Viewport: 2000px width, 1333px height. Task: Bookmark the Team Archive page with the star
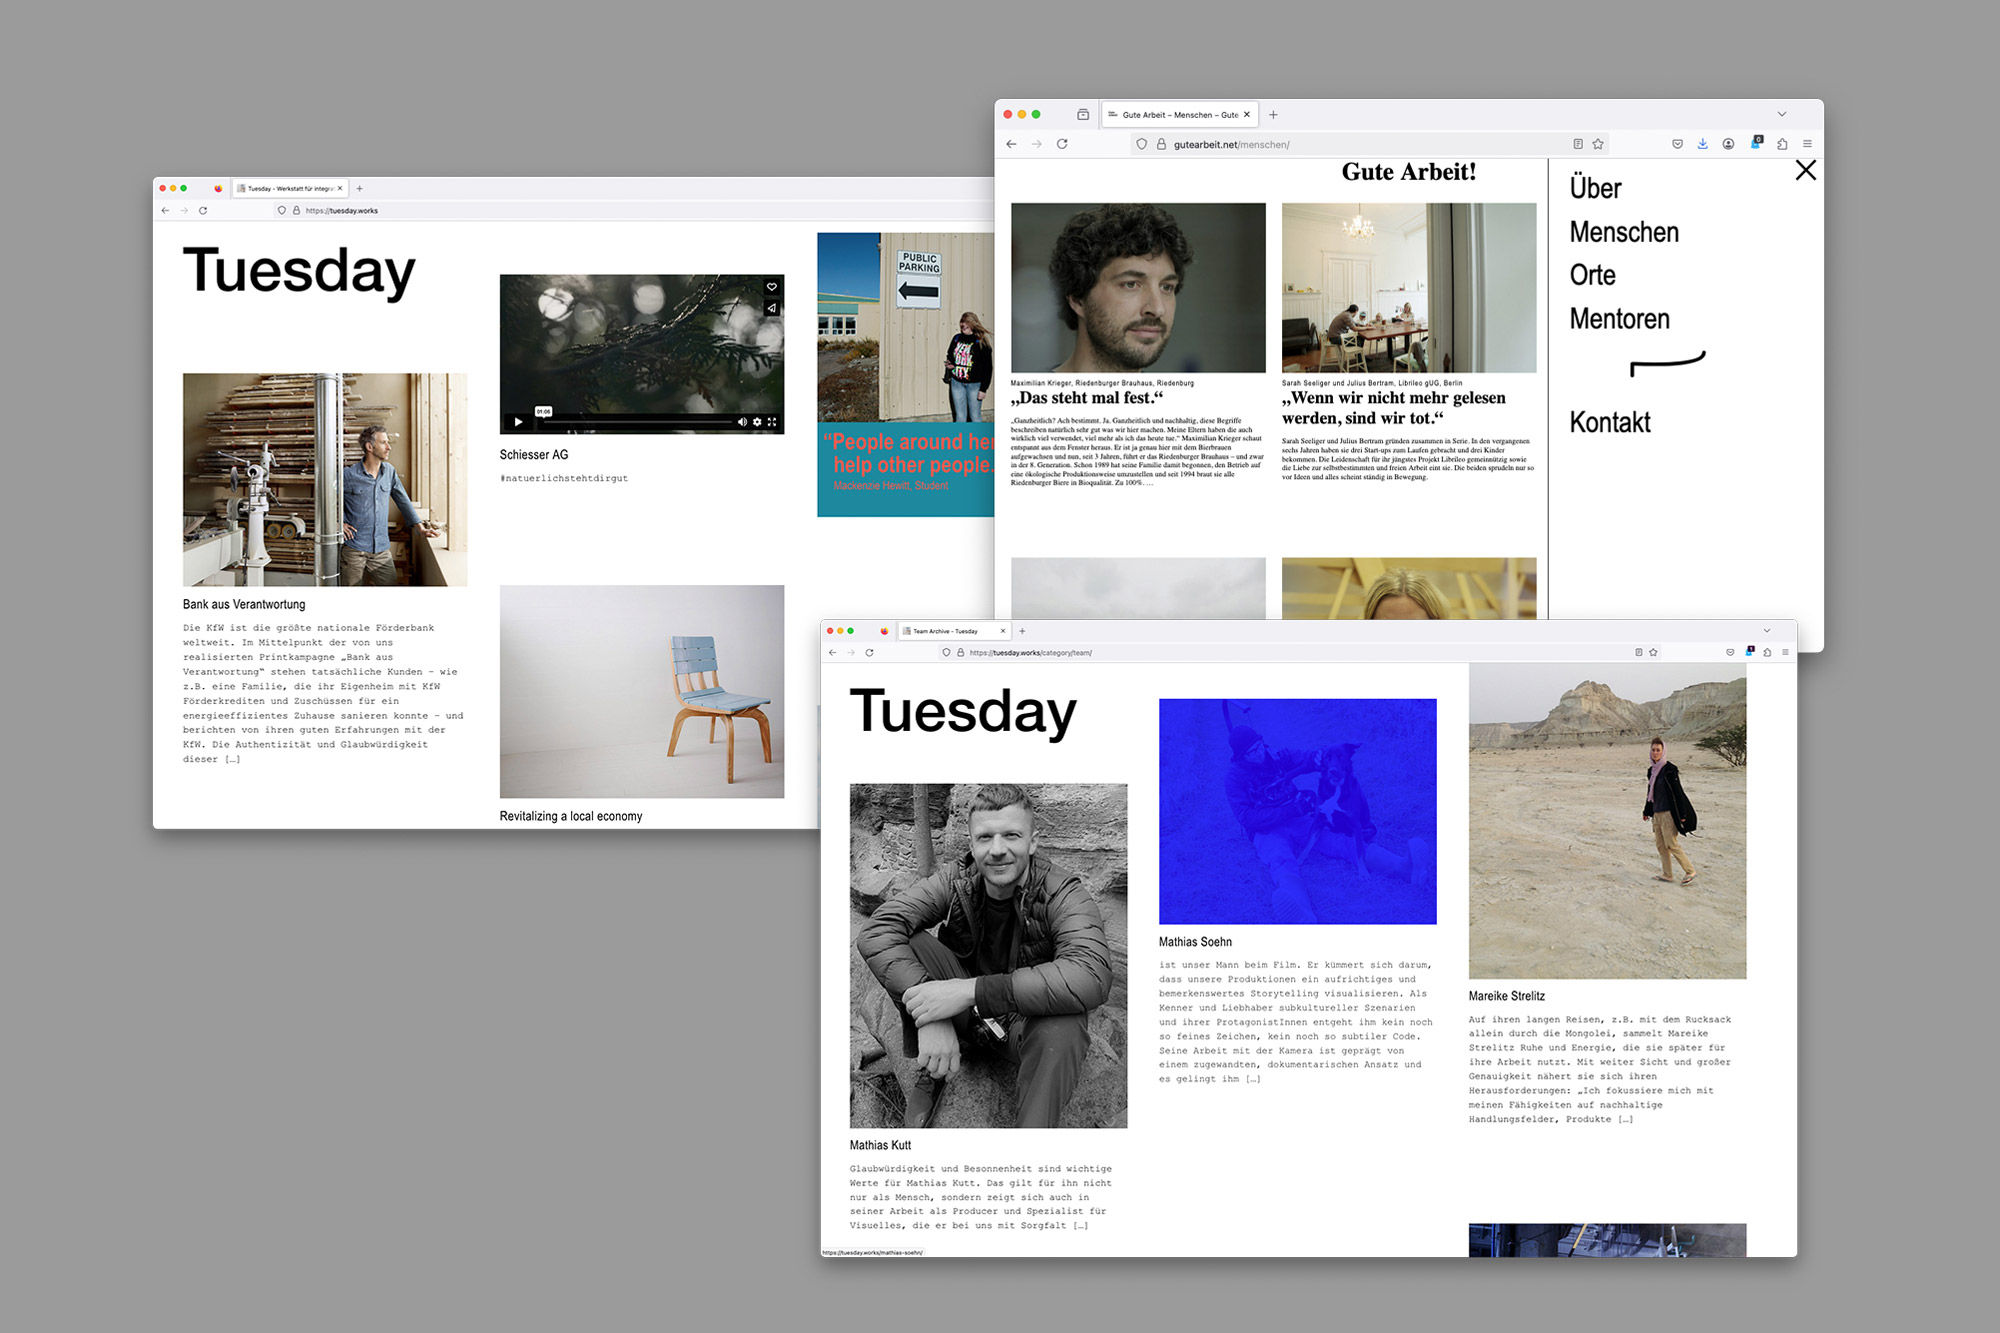(x=1653, y=652)
